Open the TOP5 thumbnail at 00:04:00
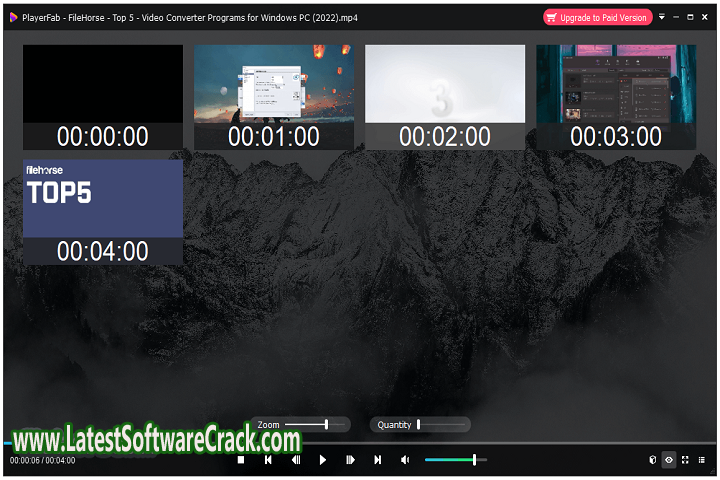Viewport: 720px width, 480px height. (103, 211)
